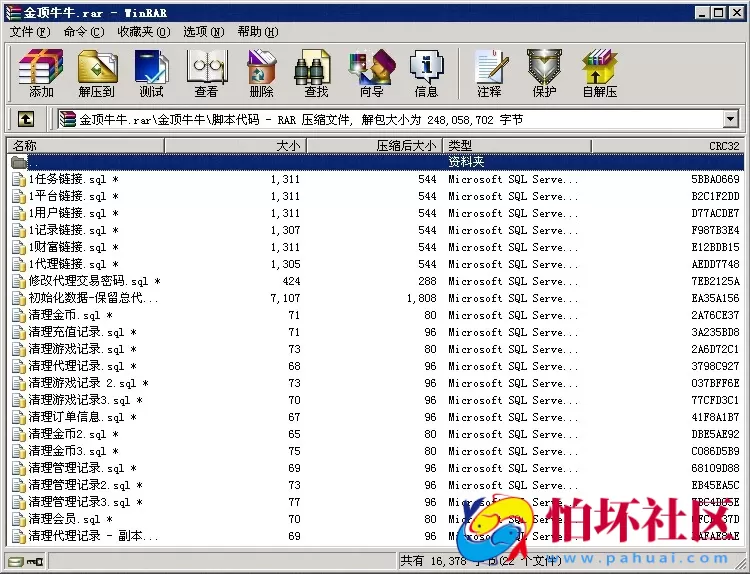Click the drive icon in status bar

click(x=16, y=561)
